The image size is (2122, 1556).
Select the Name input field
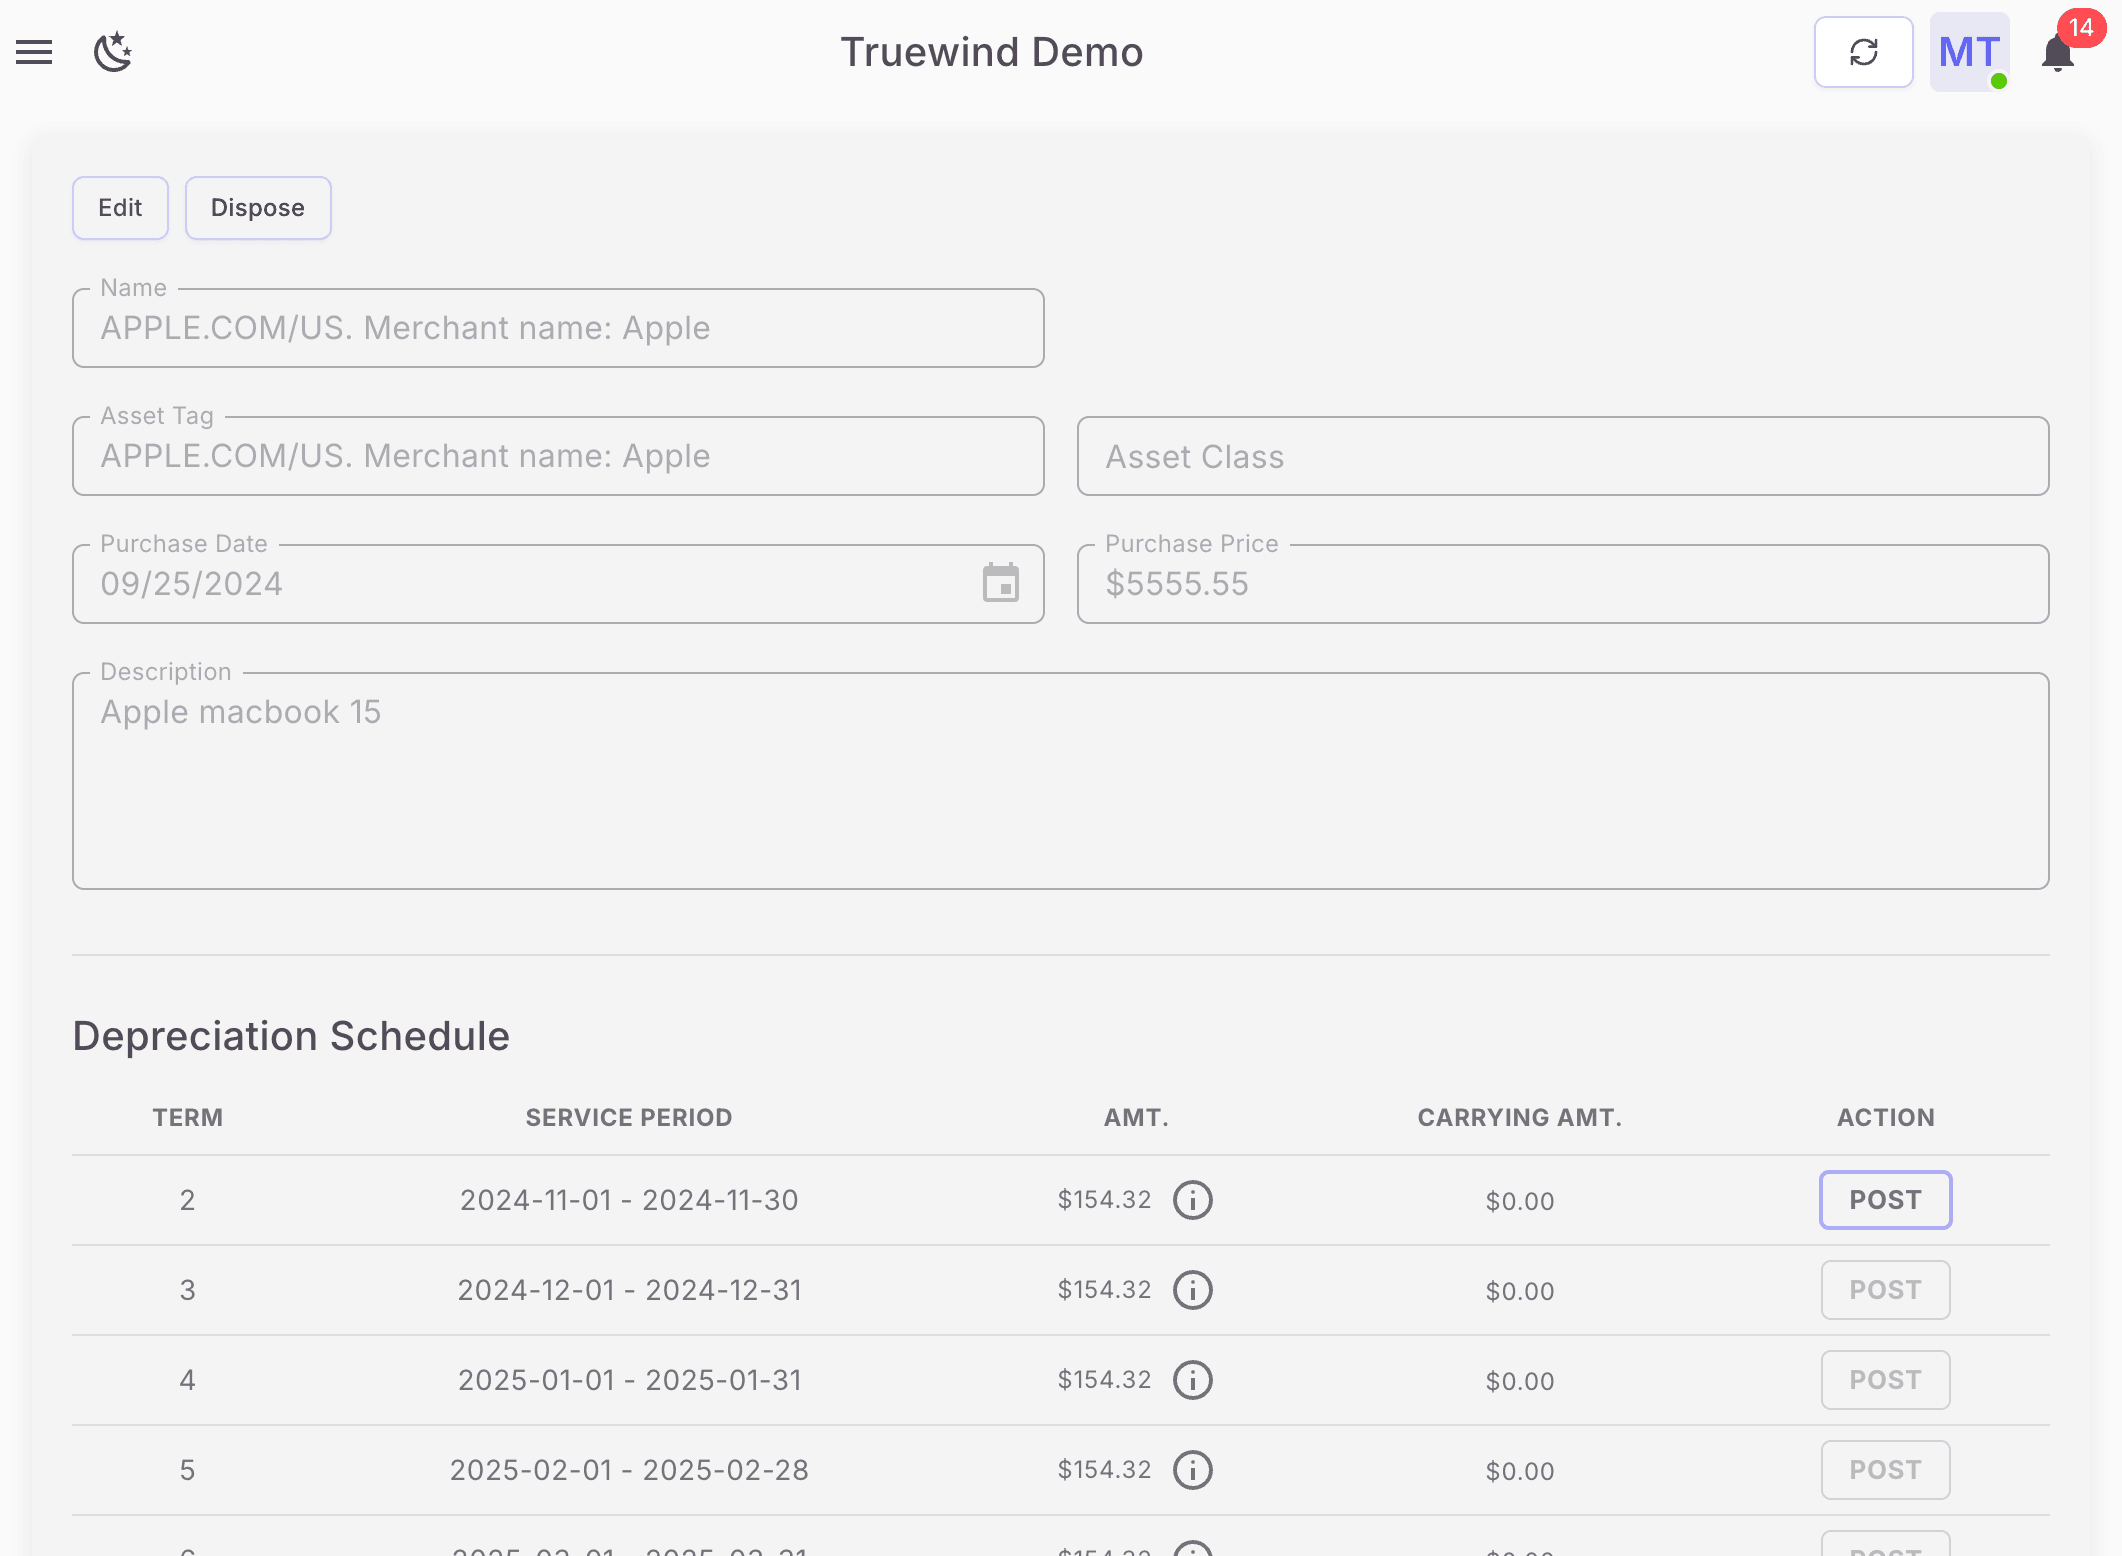pyautogui.click(x=557, y=327)
